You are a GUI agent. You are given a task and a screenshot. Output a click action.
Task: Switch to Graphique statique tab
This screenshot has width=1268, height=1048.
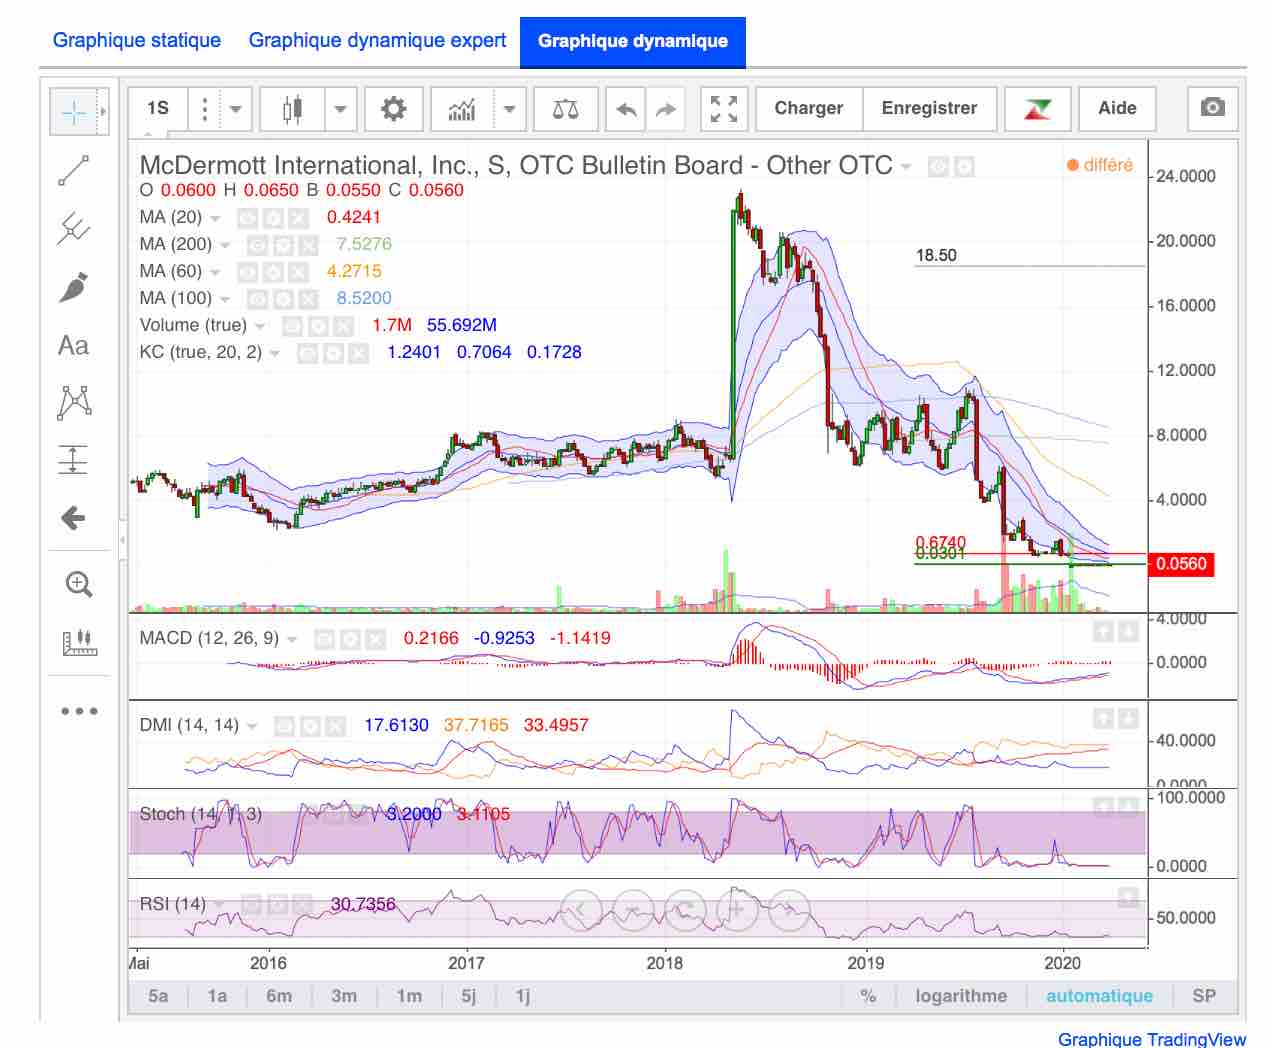137,40
